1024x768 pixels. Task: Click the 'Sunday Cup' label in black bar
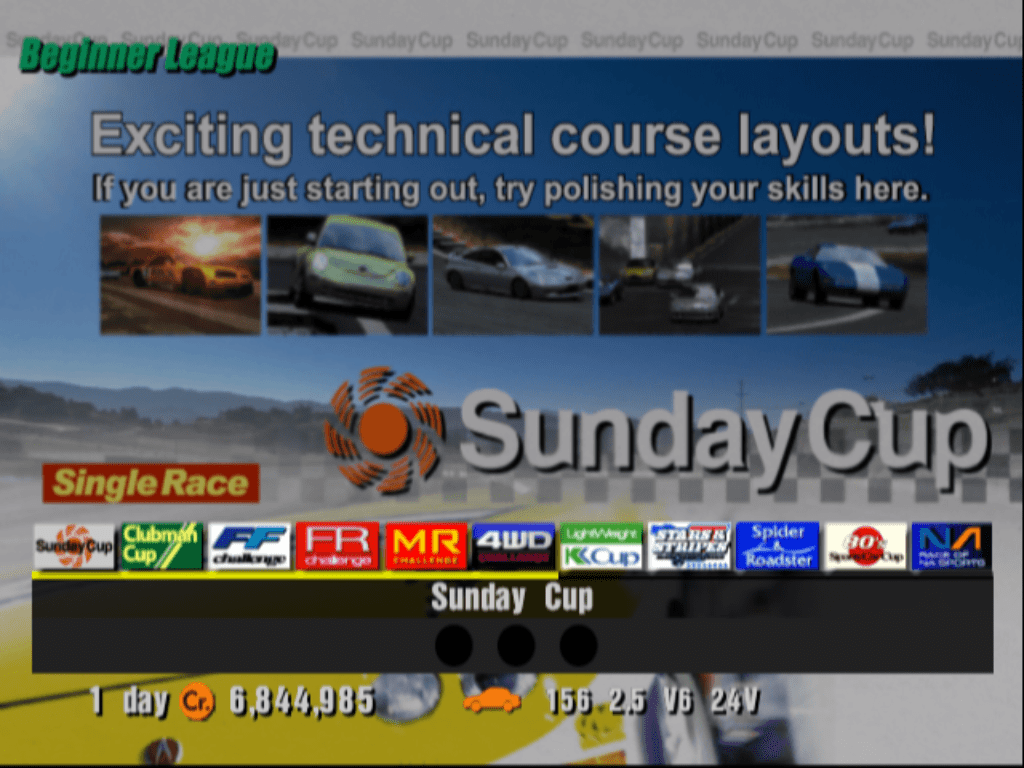point(512,597)
